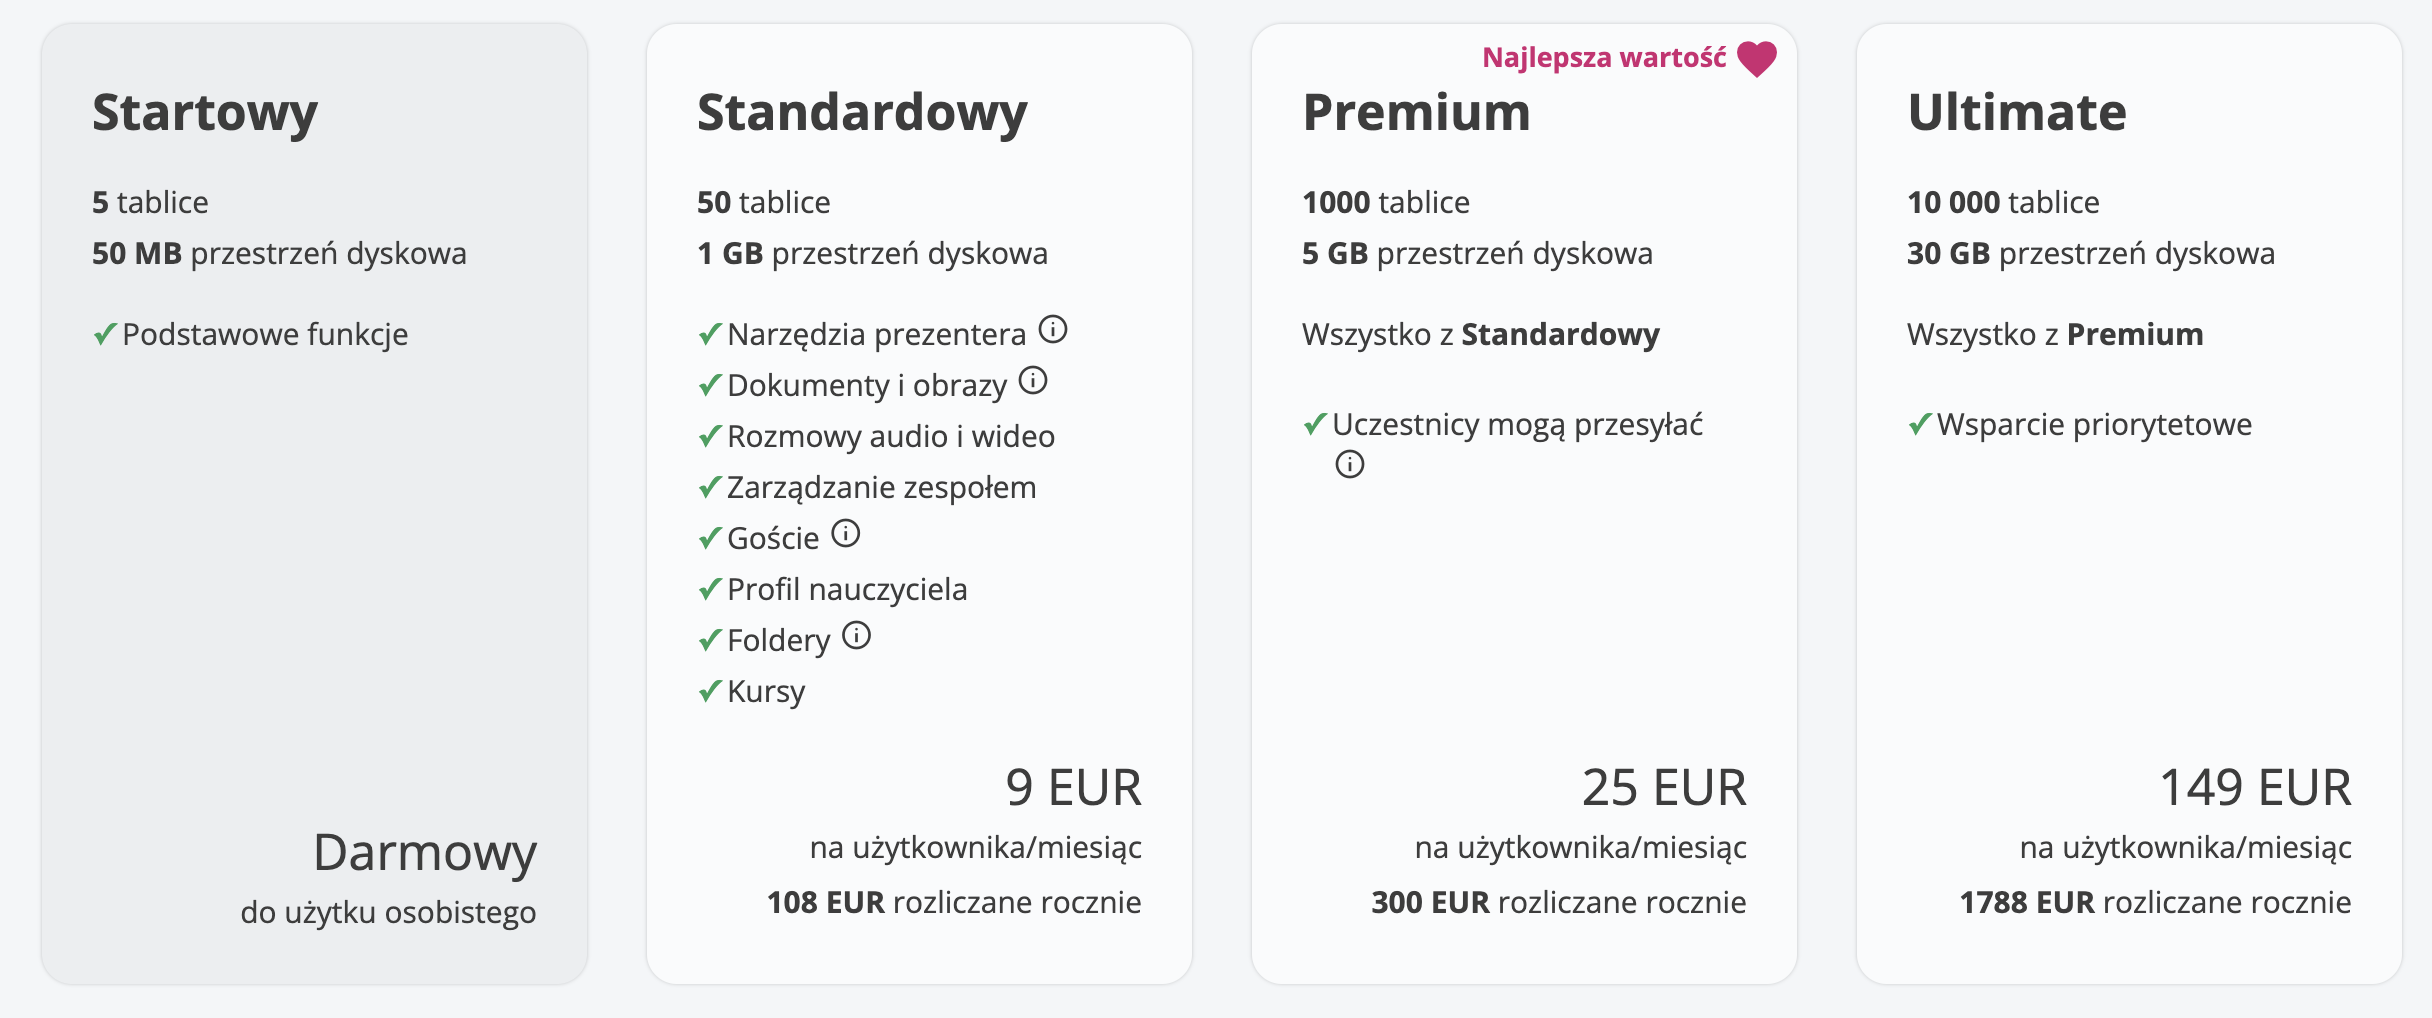Click the 9 EUR price
Screen dimensions: 2432x1018
pyautogui.click(x=1073, y=787)
